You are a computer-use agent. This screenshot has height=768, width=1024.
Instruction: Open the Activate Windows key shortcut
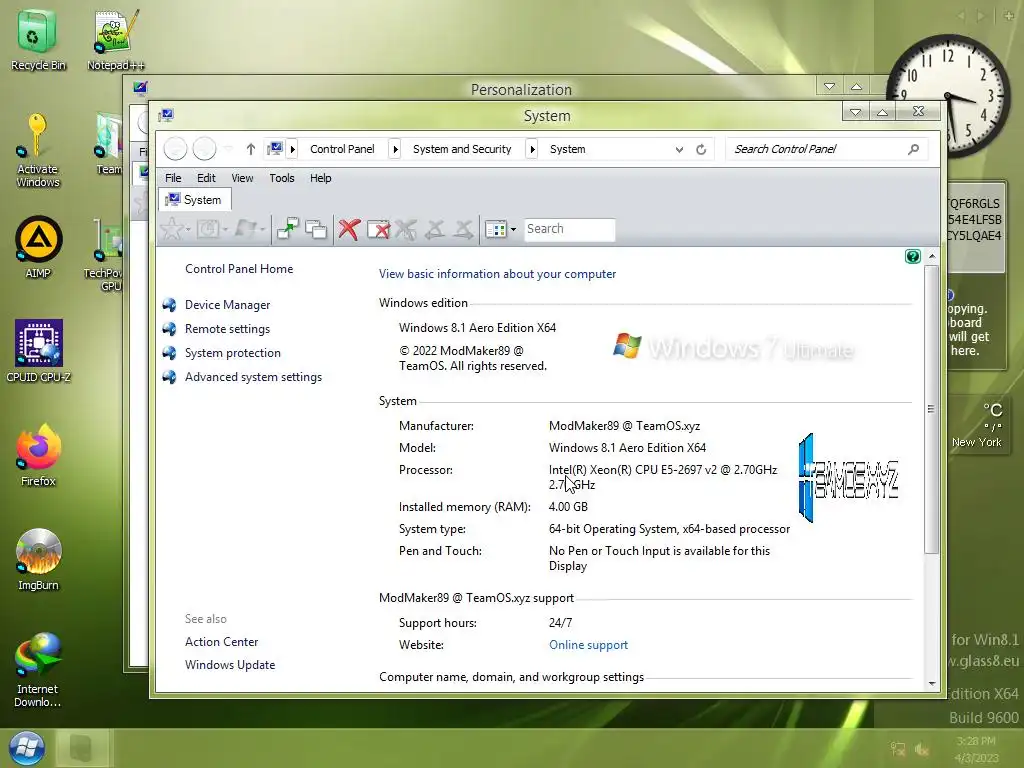tap(37, 150)
